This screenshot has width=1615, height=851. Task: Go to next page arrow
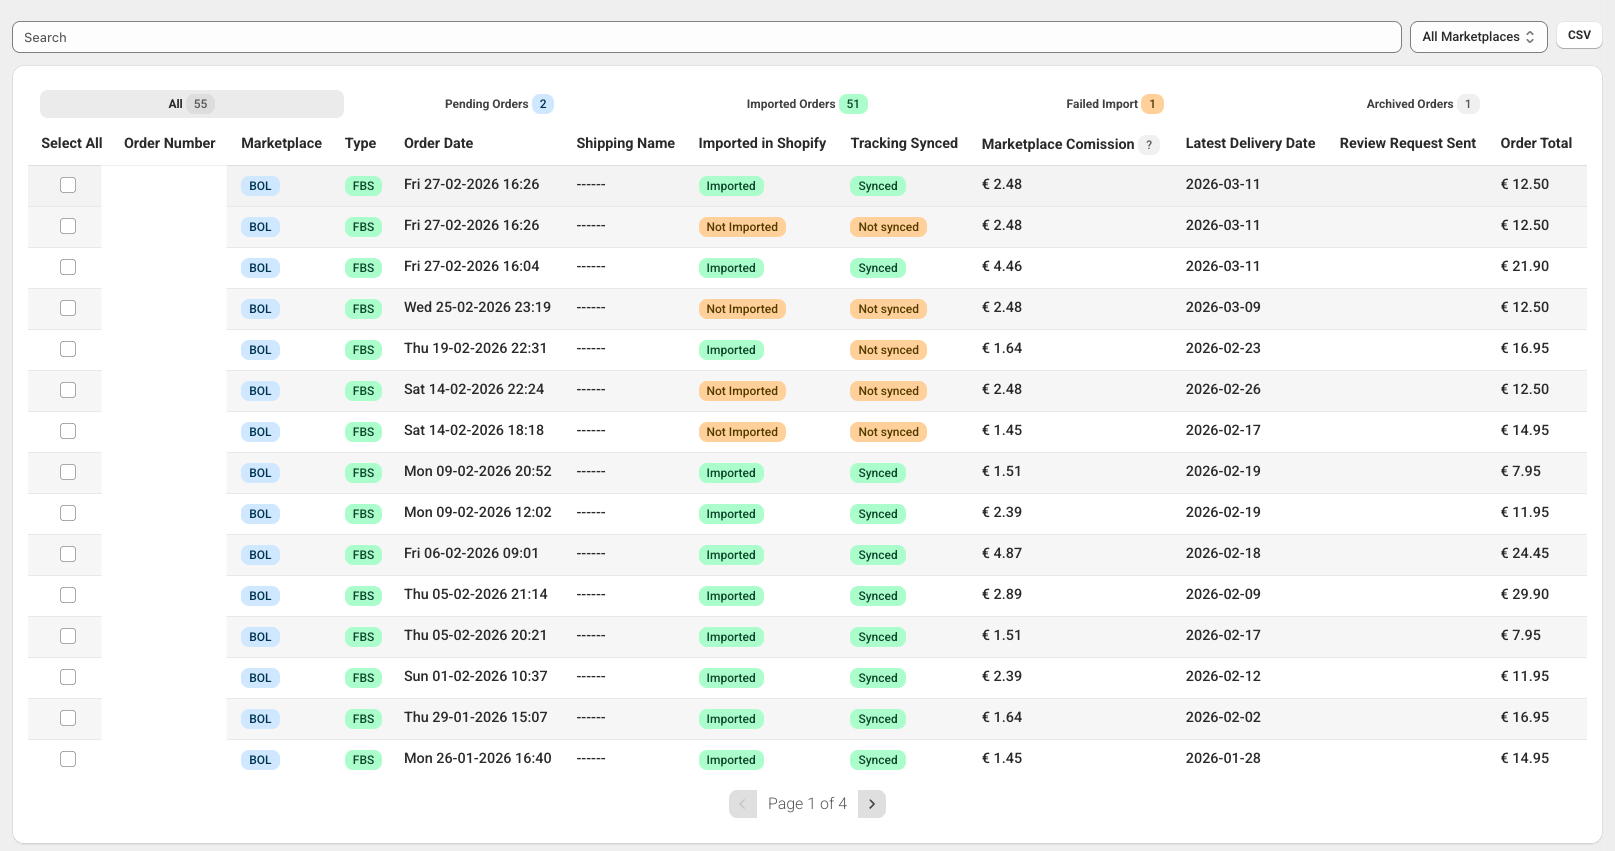(872, 804)
